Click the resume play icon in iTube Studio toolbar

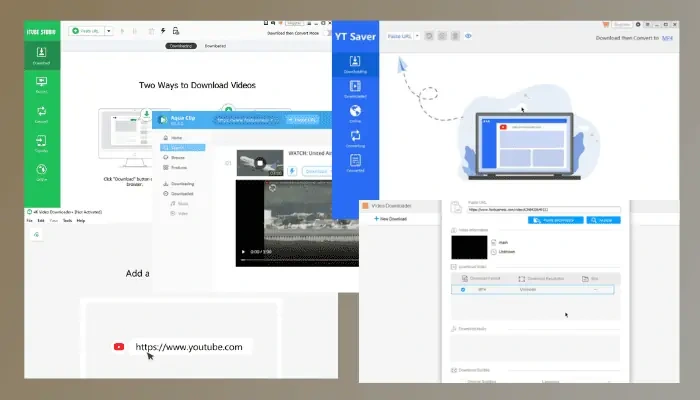coord(122,31)
